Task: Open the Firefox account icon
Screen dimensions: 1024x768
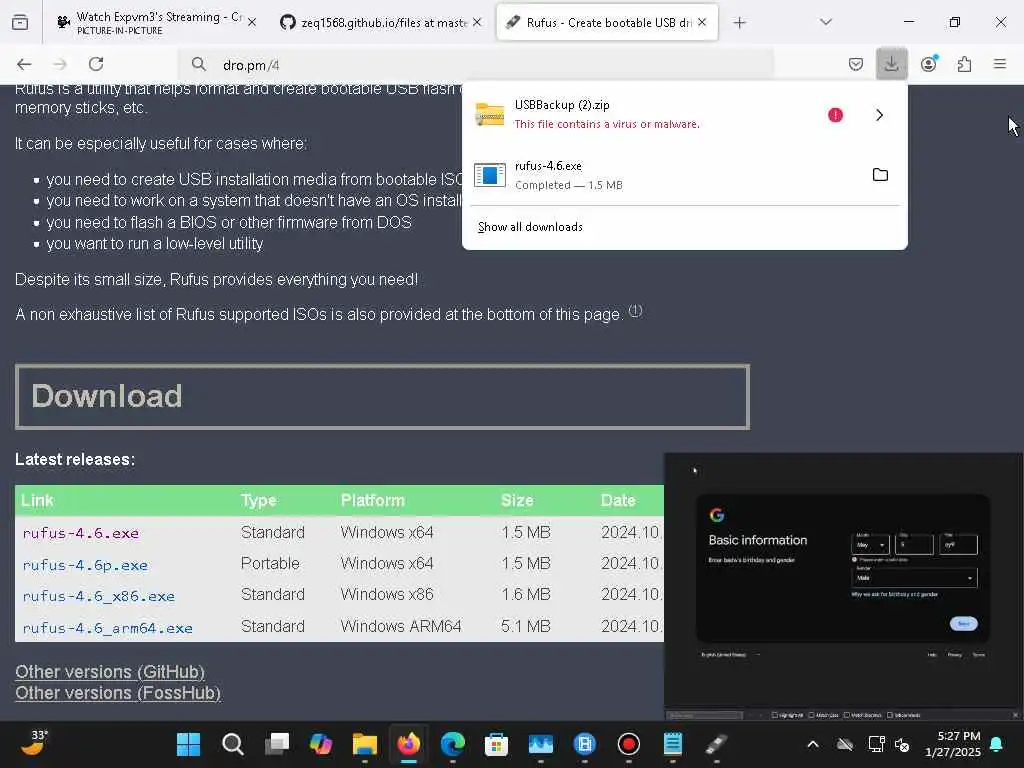Action: pos(929,64)
